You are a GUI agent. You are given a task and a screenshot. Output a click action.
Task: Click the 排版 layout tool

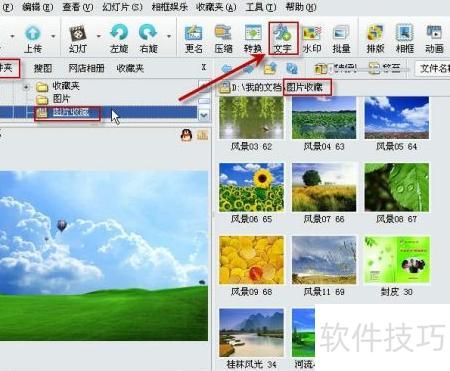[x=375, y=39]
